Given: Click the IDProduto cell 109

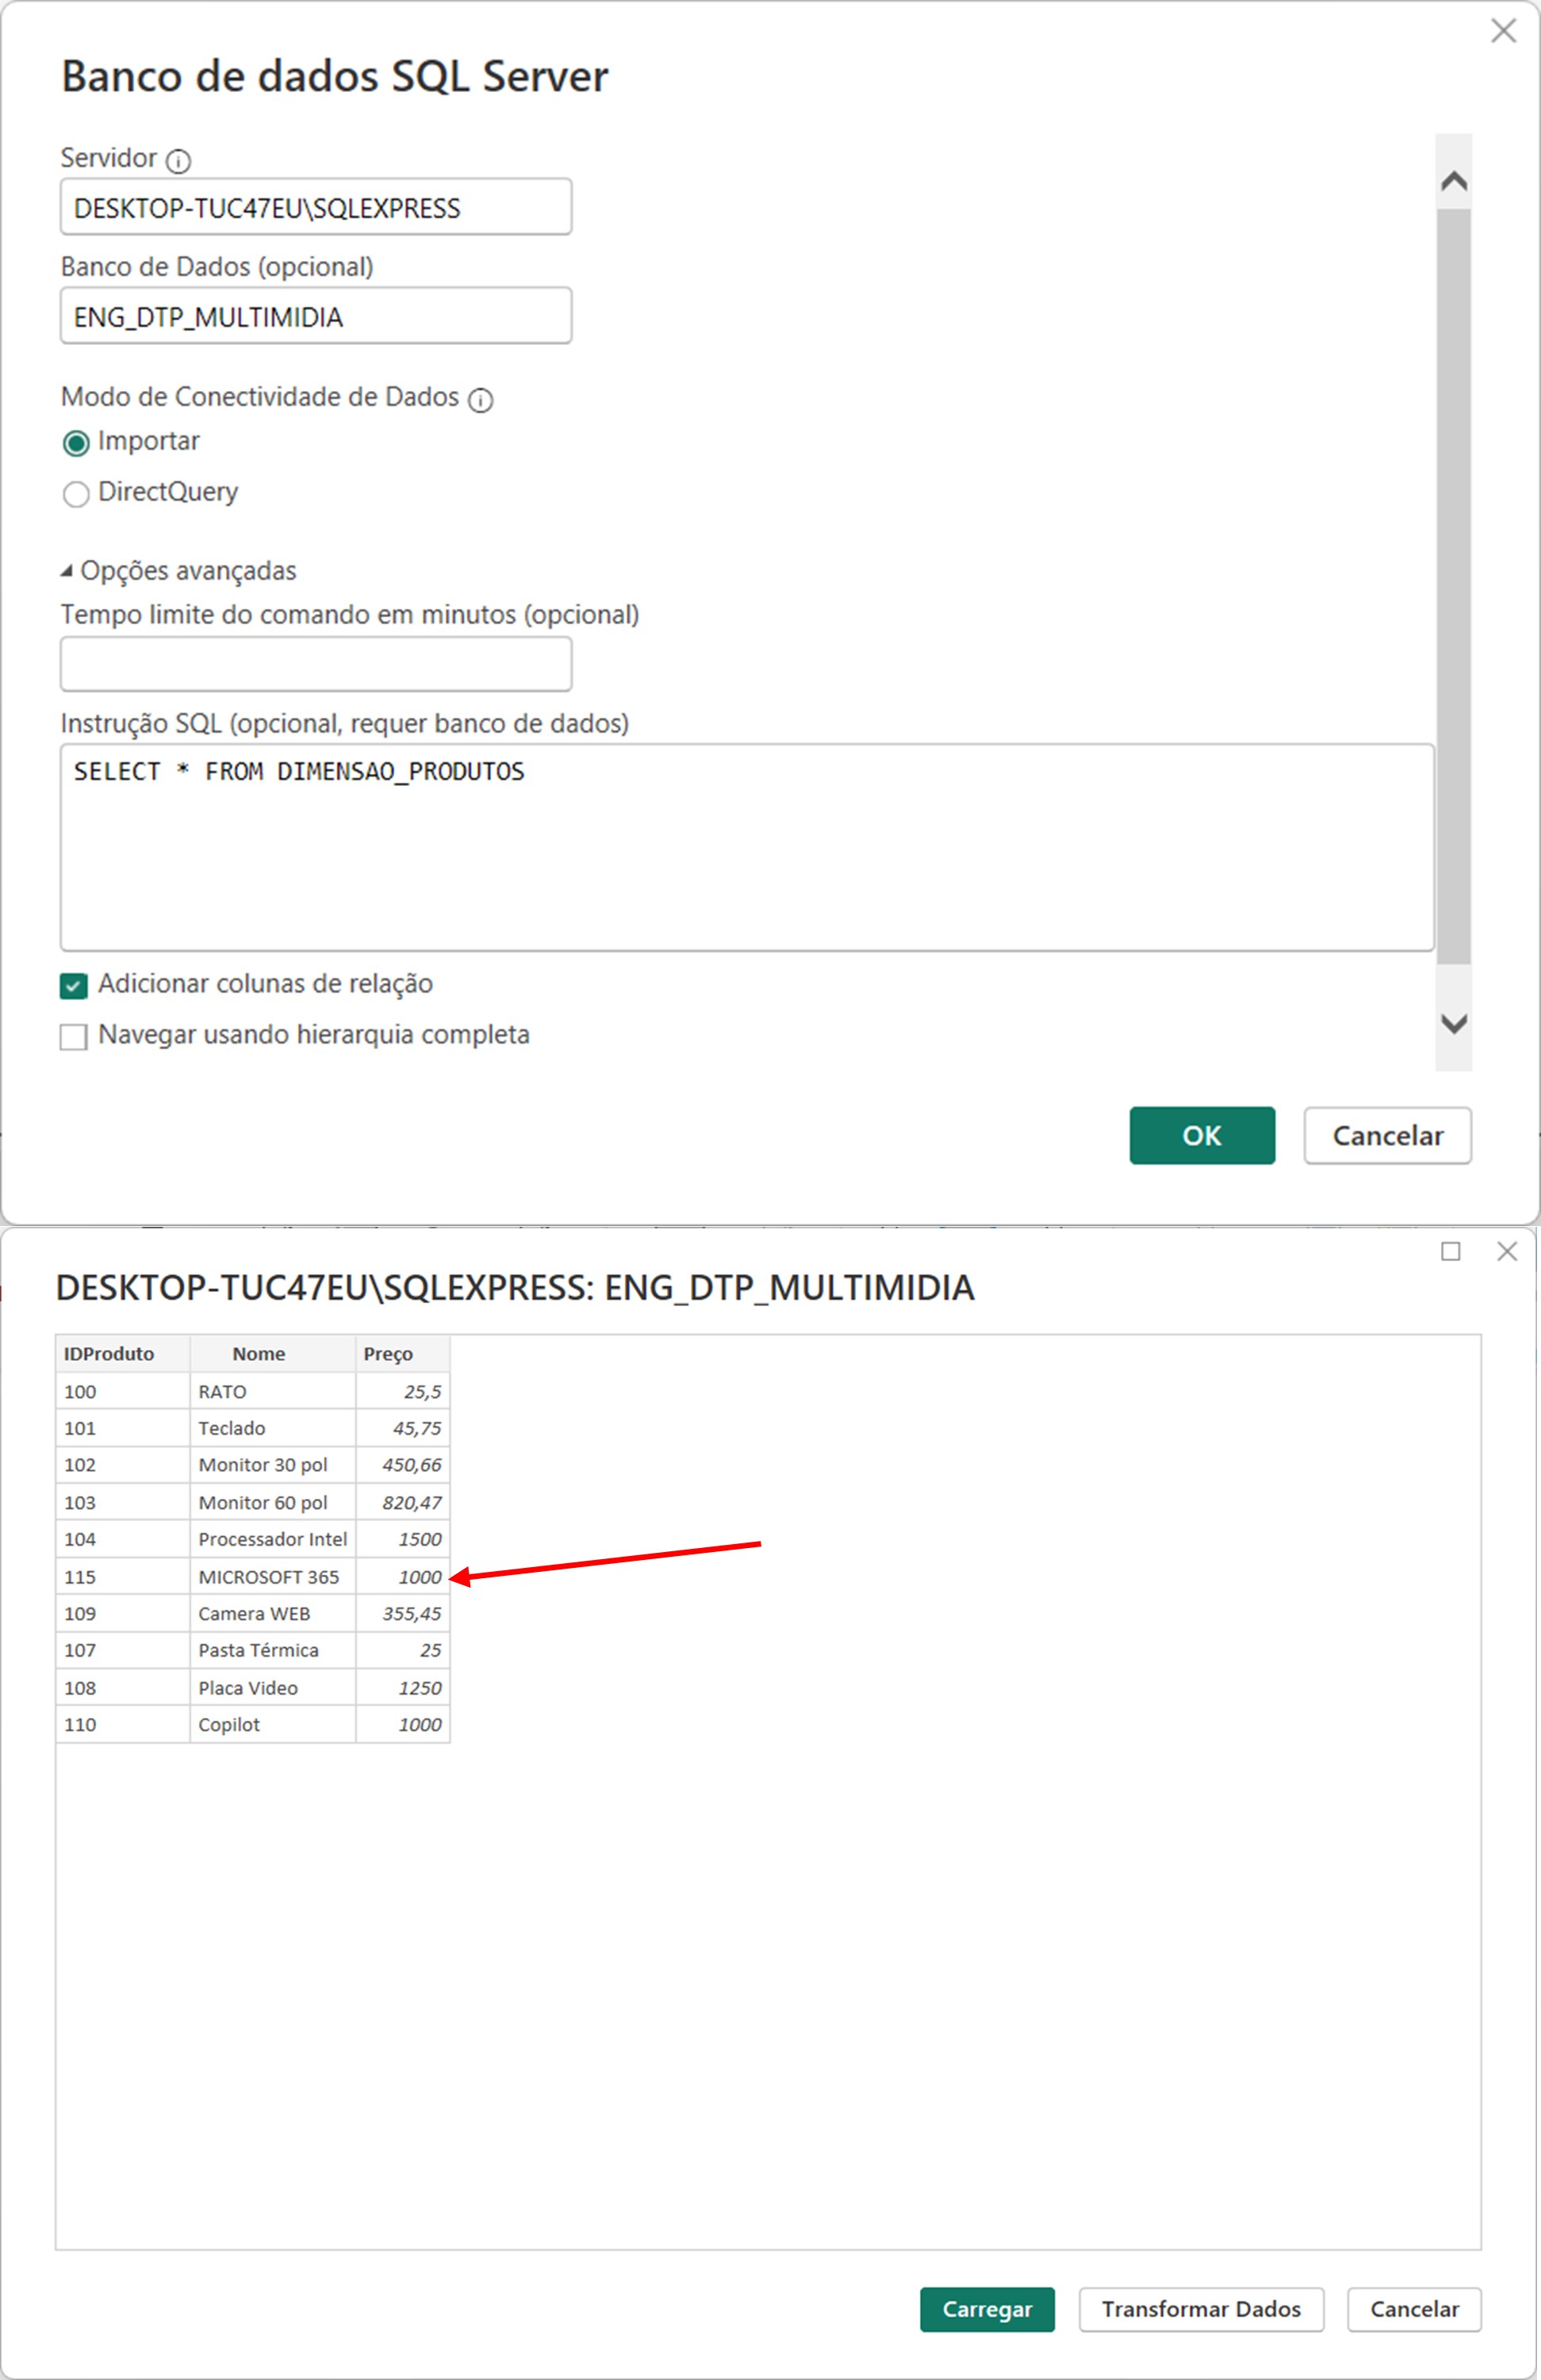Looking at the screenshot, I should pyautogui.click(x=123, y=1613).
